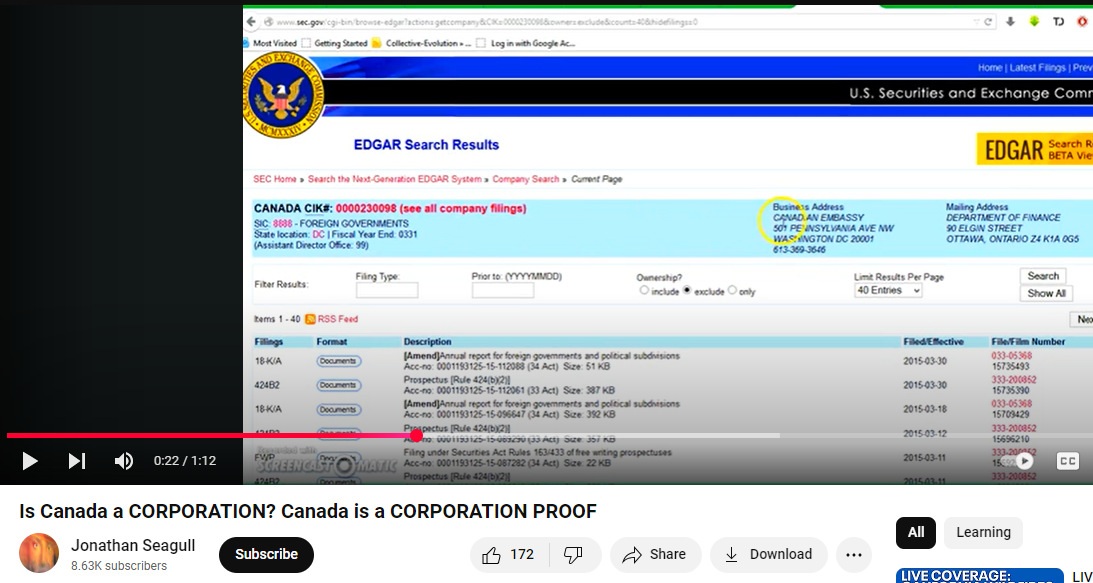Subscribe to Jonathan Seagull

click(x=266, y=554)
